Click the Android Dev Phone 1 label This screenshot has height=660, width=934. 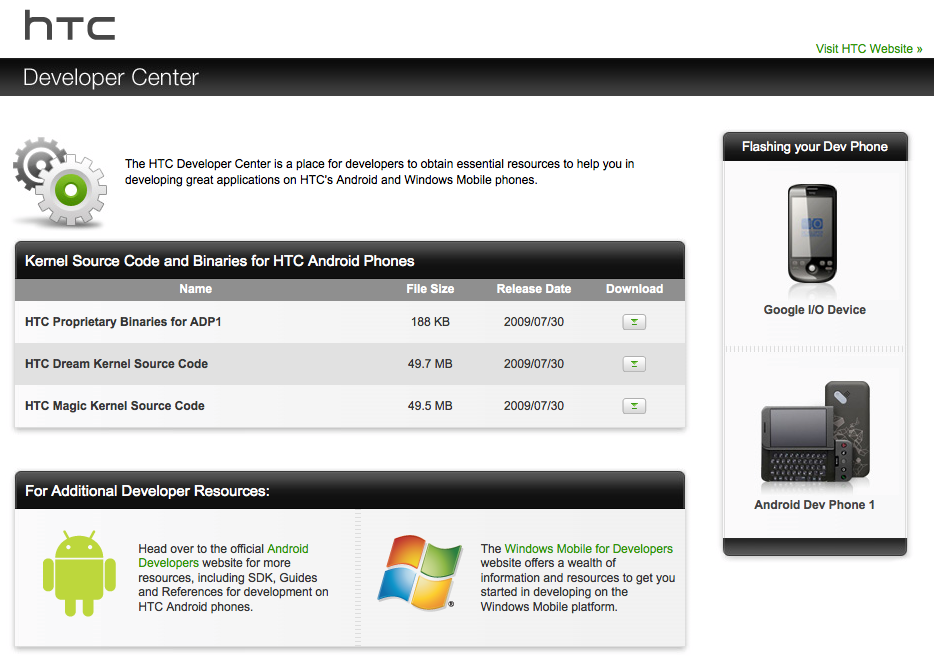click(x=814, y=505)
